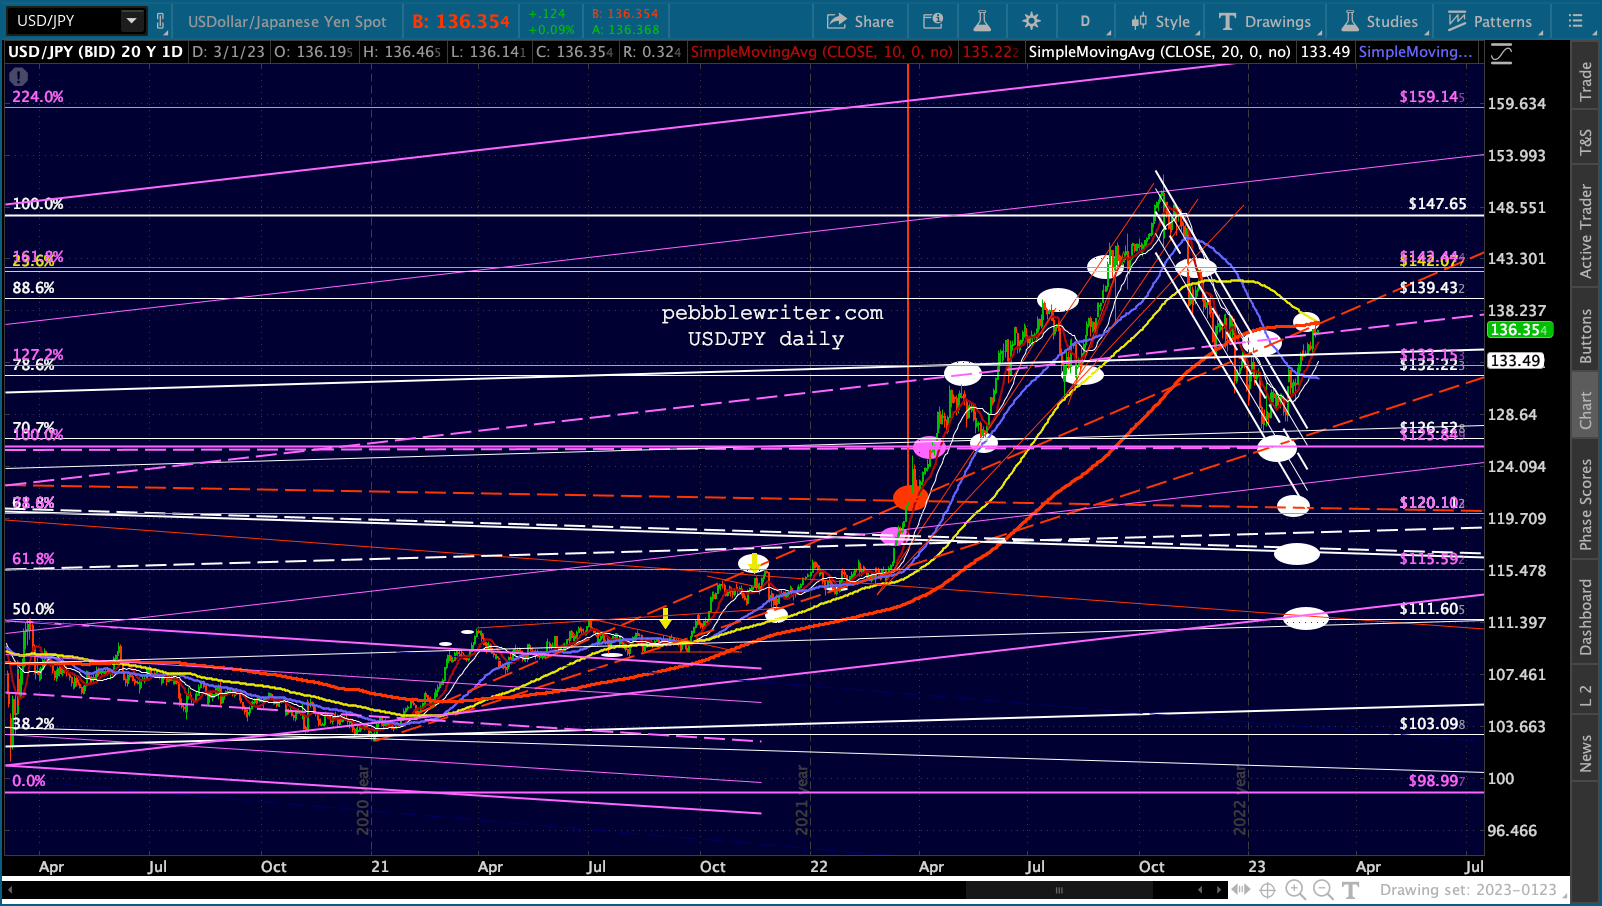Viewport: 1602px width, 906px height.
Task: Click the R: 0.324 range value
Action: click(x=652, y=52)
